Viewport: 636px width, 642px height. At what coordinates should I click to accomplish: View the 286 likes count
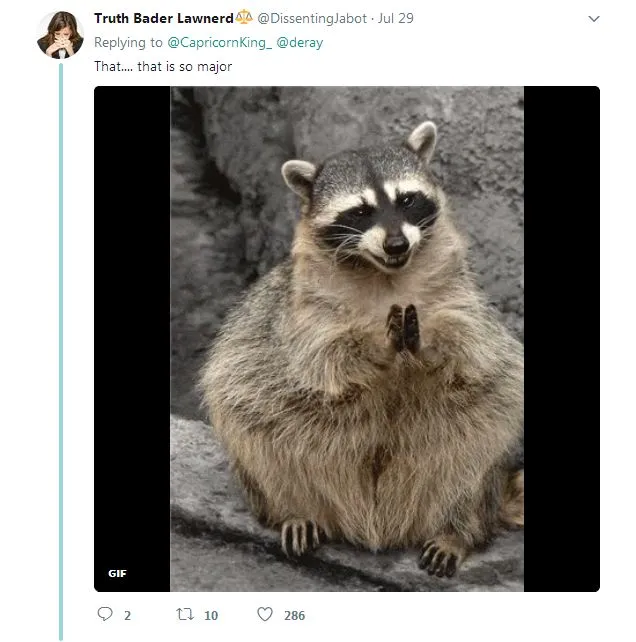294,615
